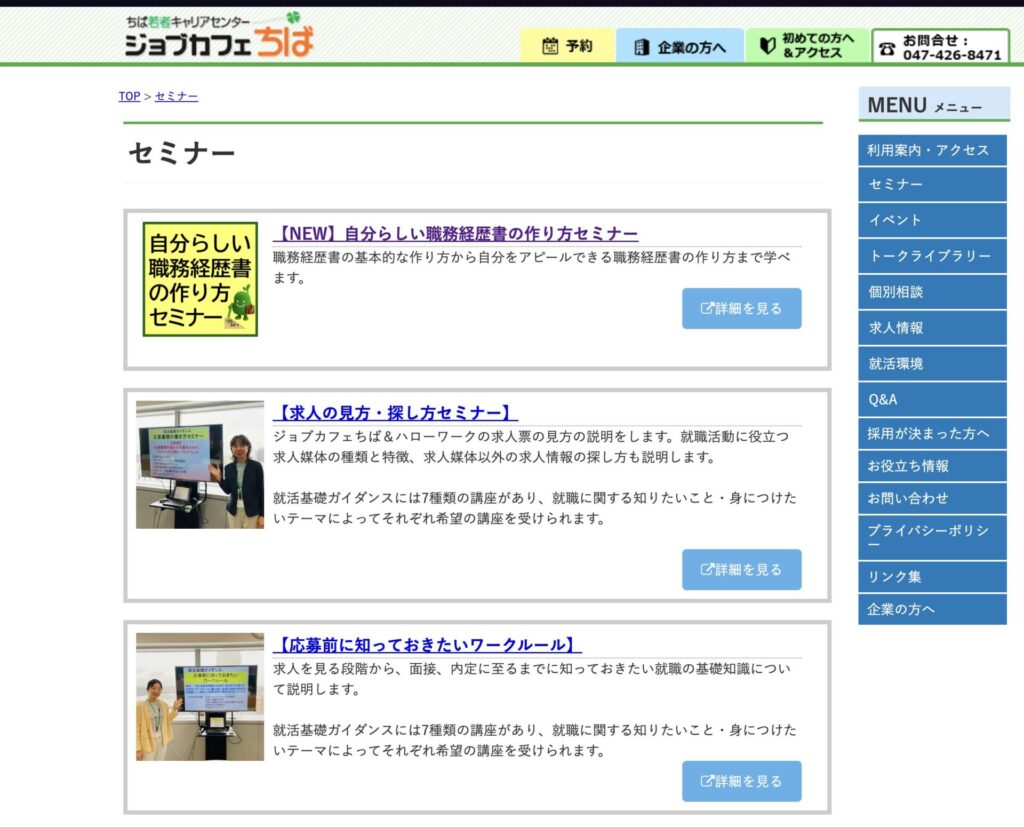Click the TOP breadcrumb link
This screenshot has width=1024, height=827.
128,96
